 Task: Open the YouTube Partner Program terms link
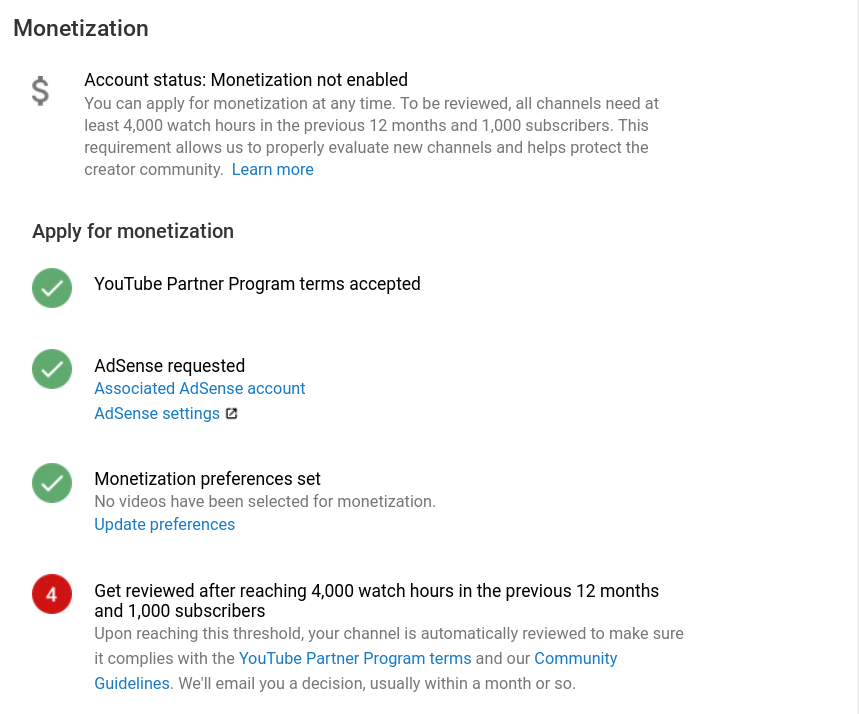[355, 658]
